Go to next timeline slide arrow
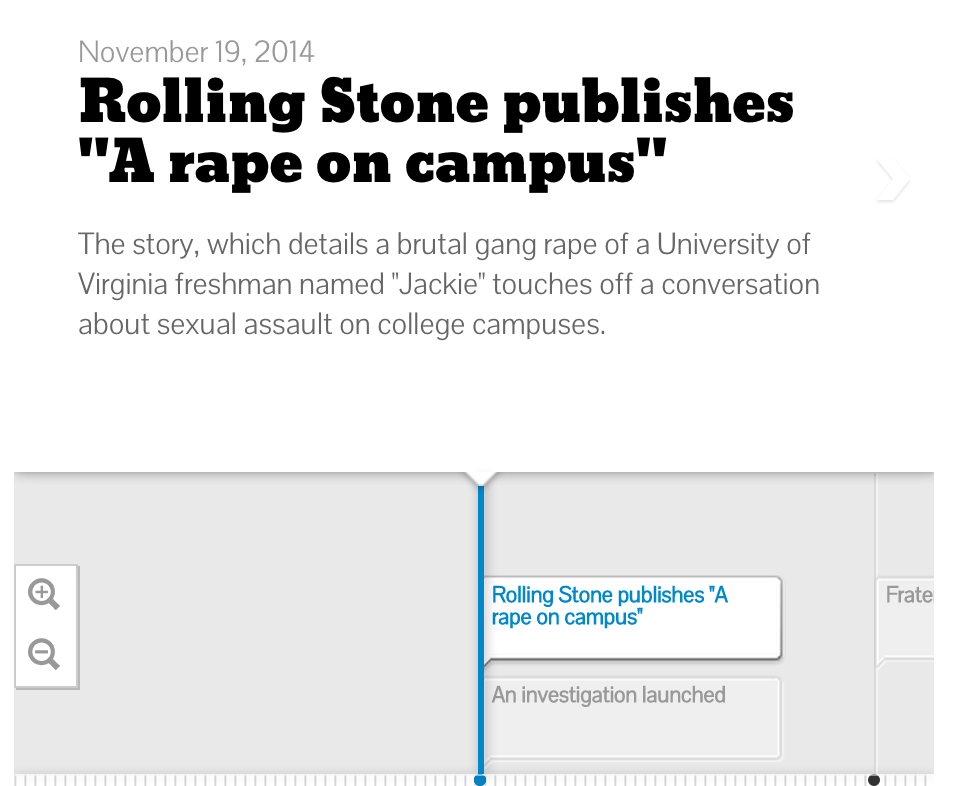The width and height of the screenshot is (974, 786). click(x=892, y=180)
